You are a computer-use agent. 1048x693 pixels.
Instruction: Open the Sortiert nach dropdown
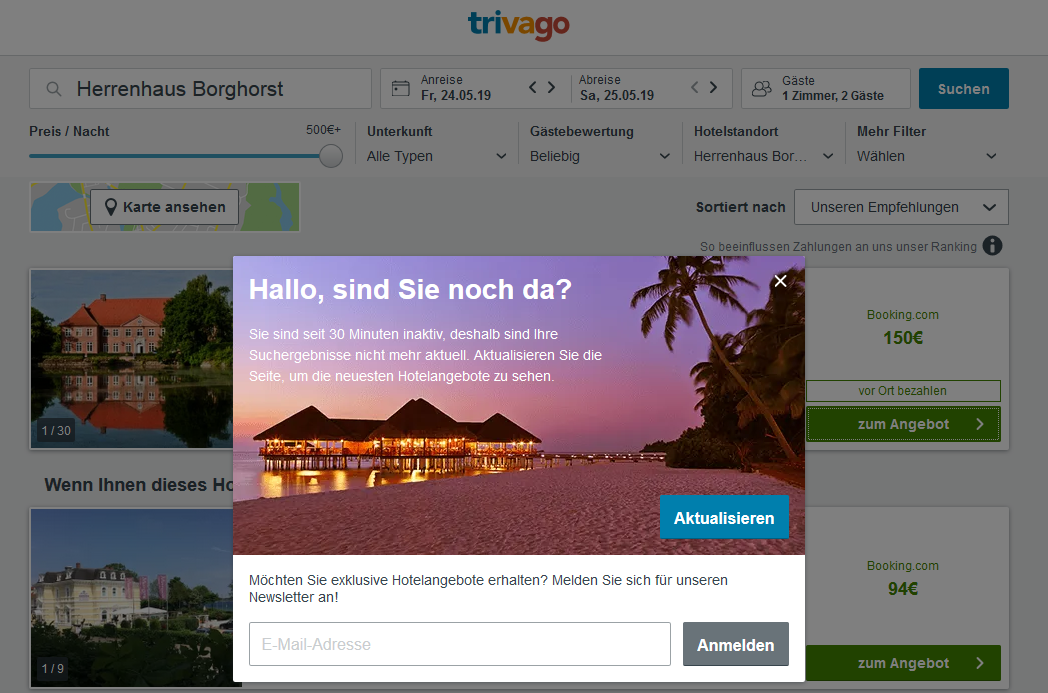point(901,207)
